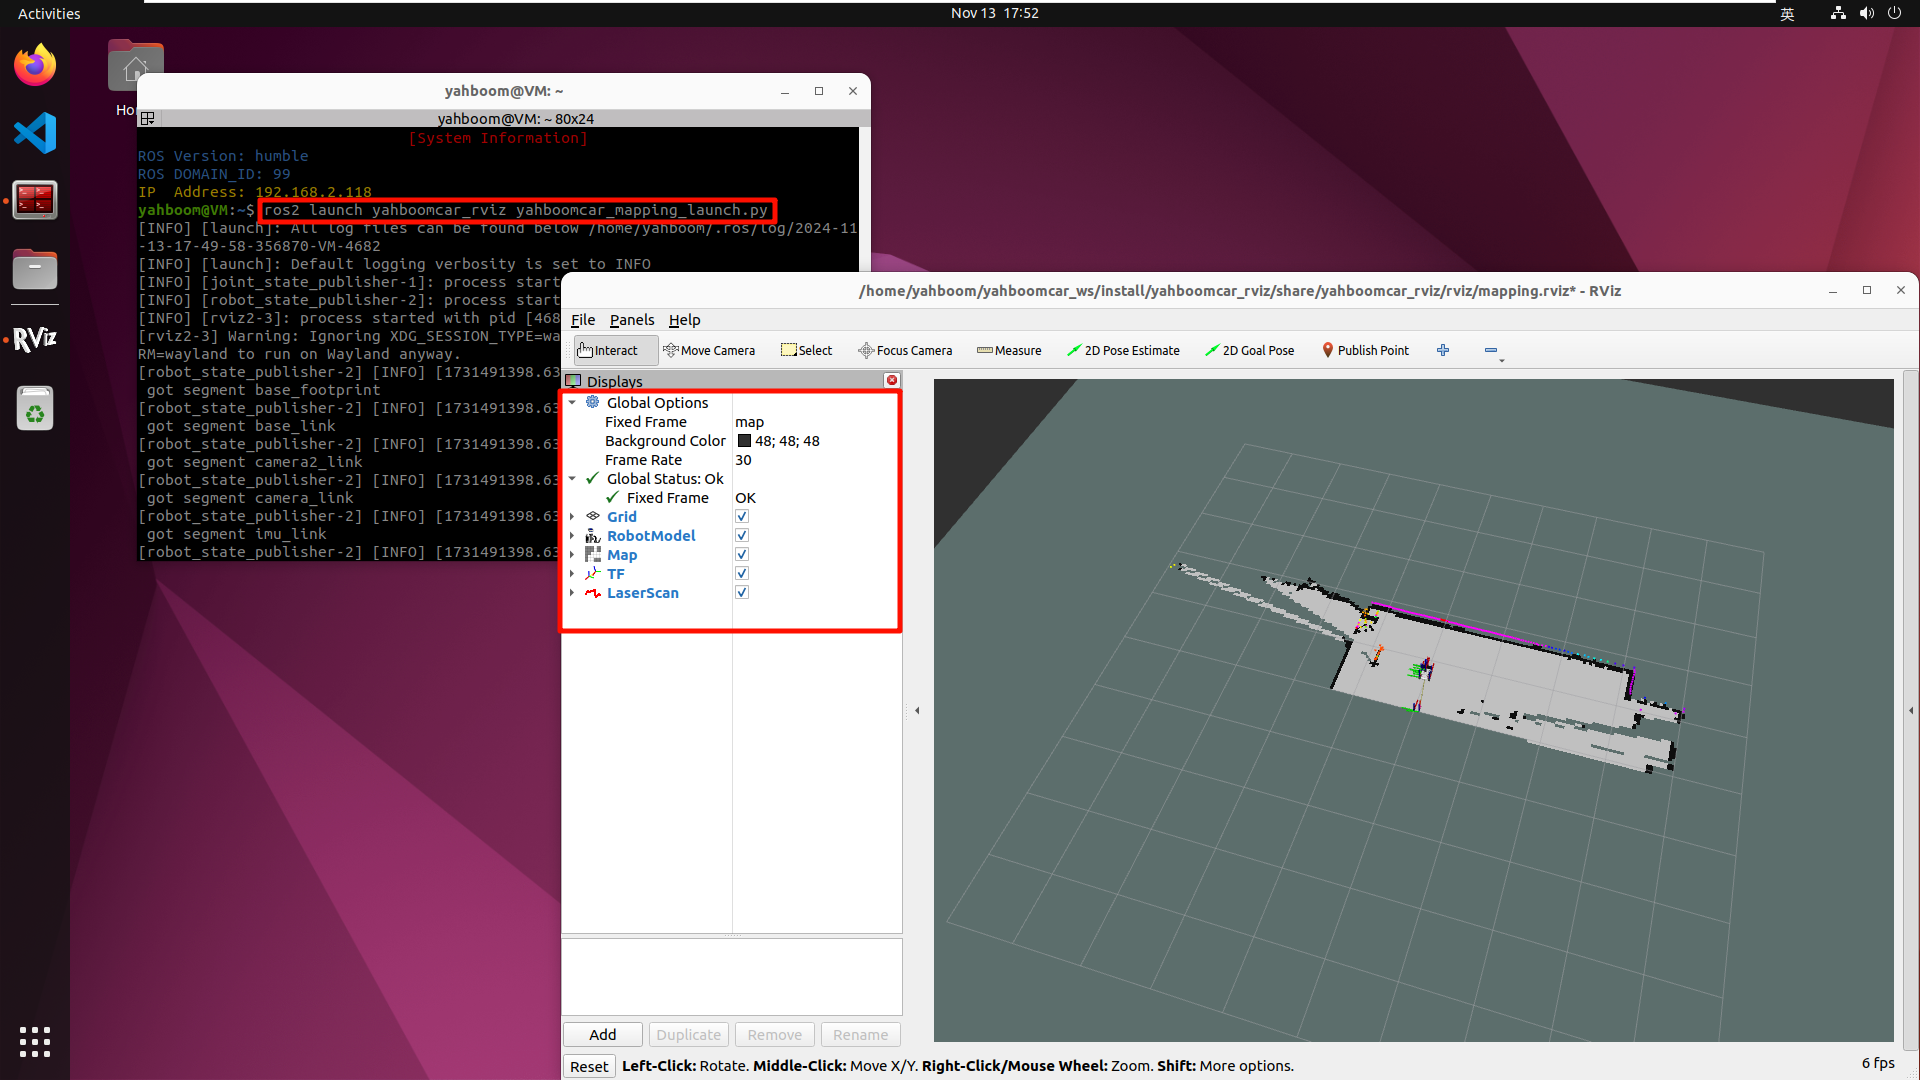Select the 2D Pose Estimate tool
Image resolution: width=1920 pixels, height=1080 pixels.
coord(1123,350)
